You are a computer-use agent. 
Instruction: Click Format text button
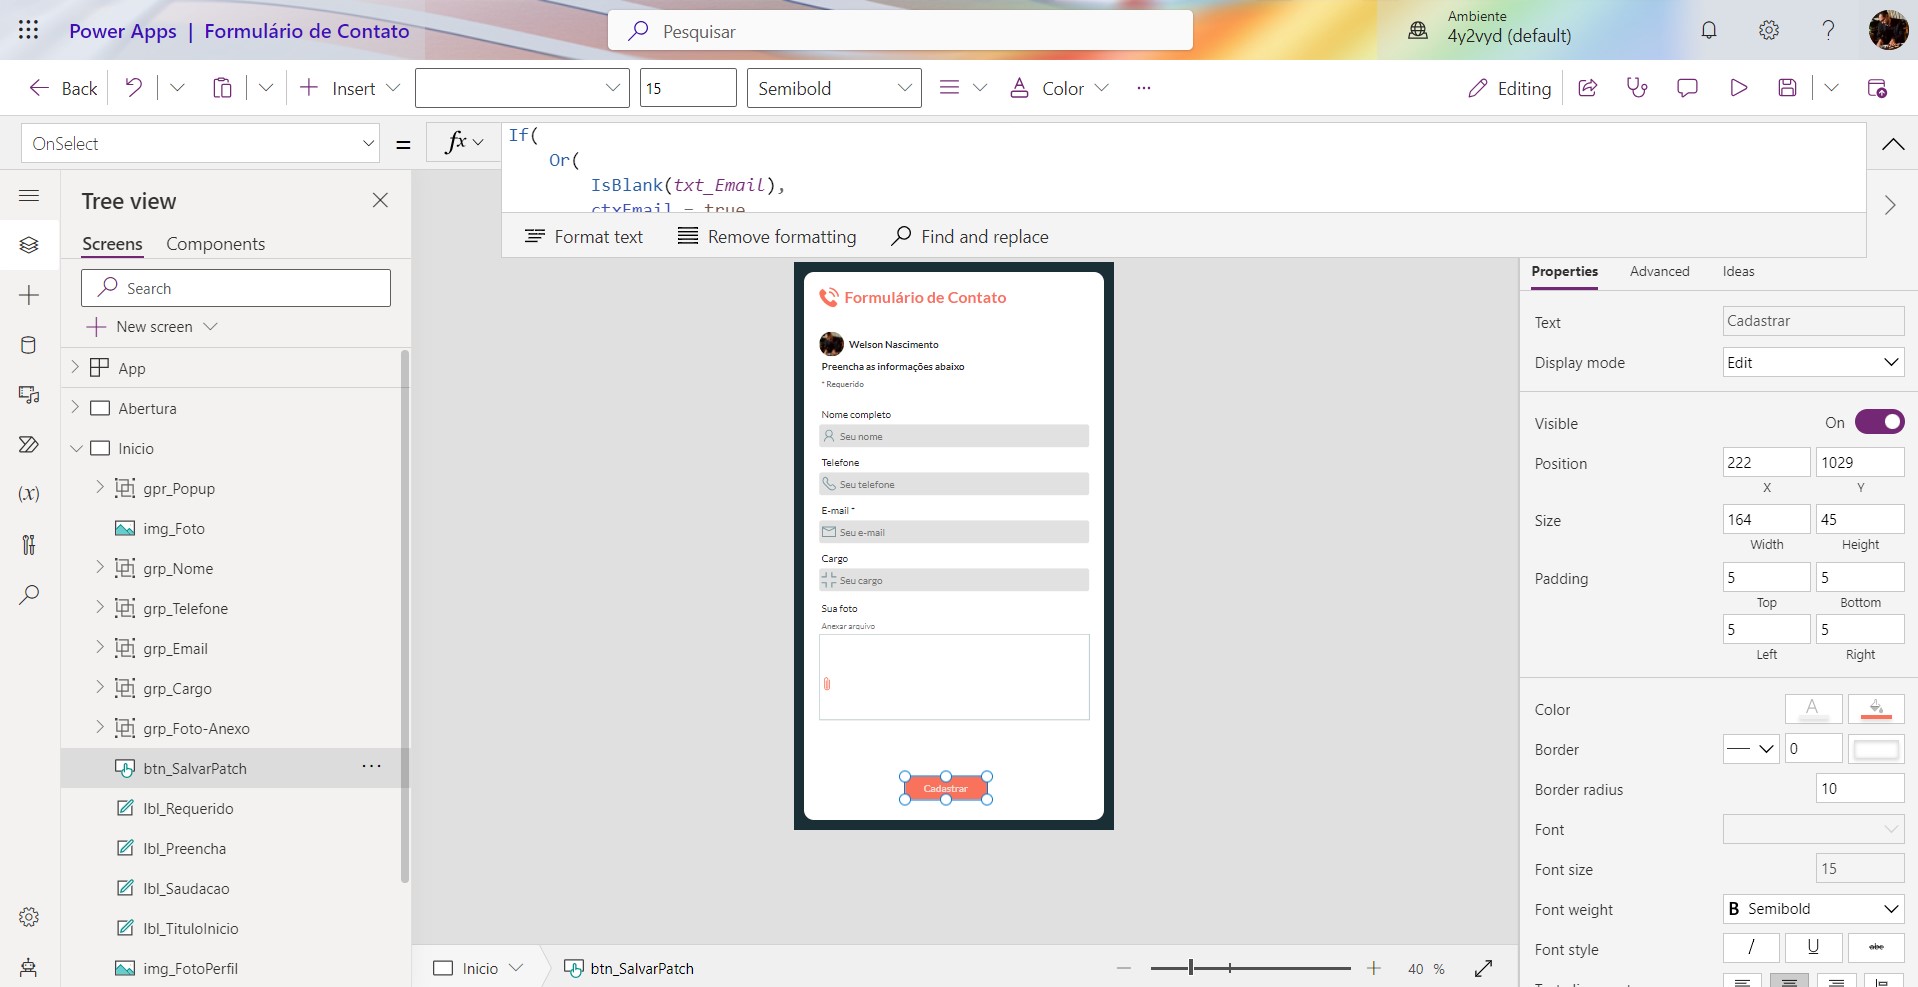(x=584, y=236)
